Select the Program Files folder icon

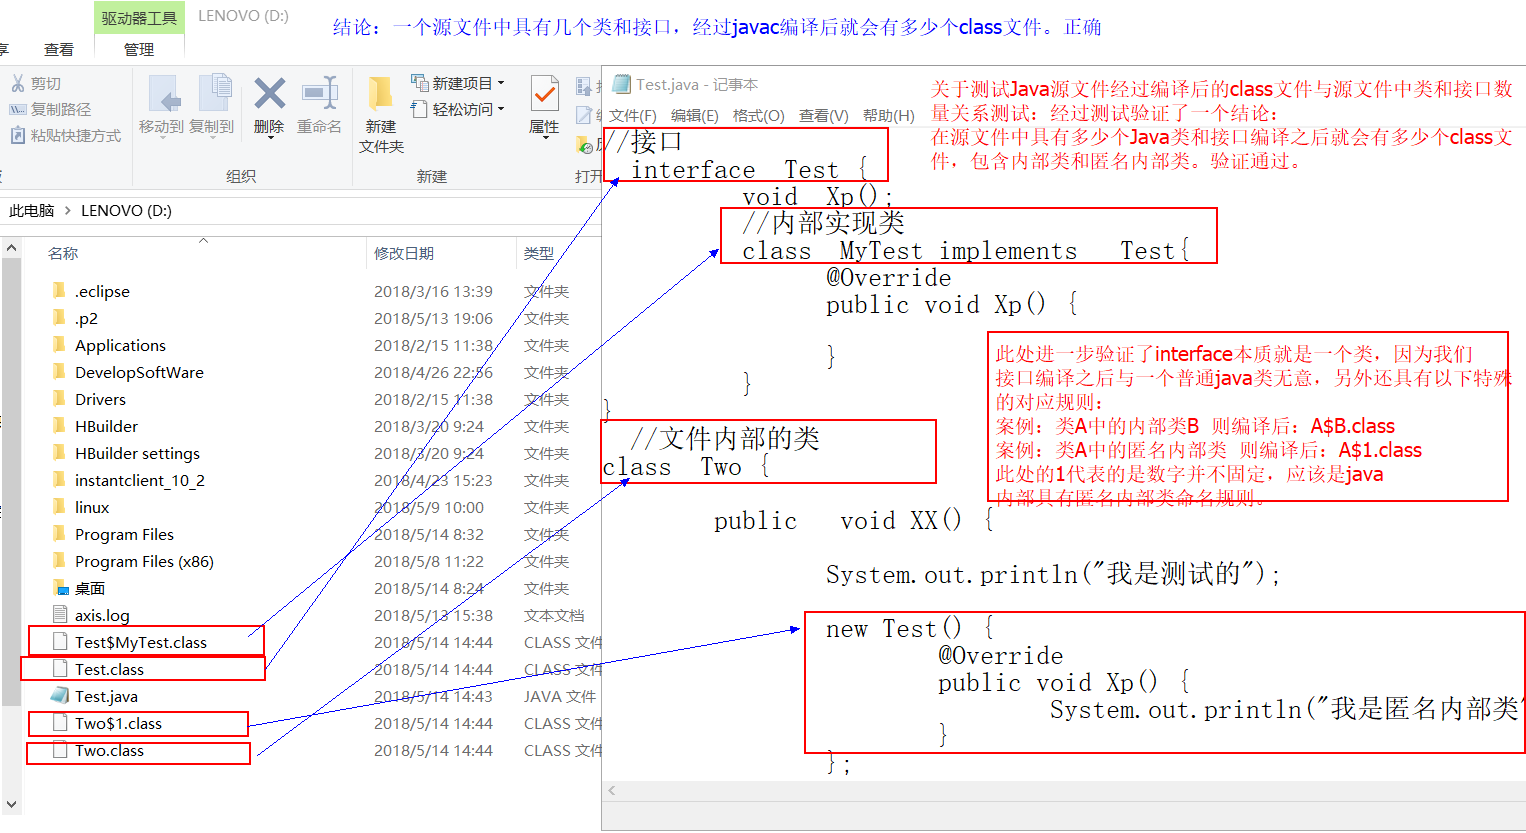[59, 534]
